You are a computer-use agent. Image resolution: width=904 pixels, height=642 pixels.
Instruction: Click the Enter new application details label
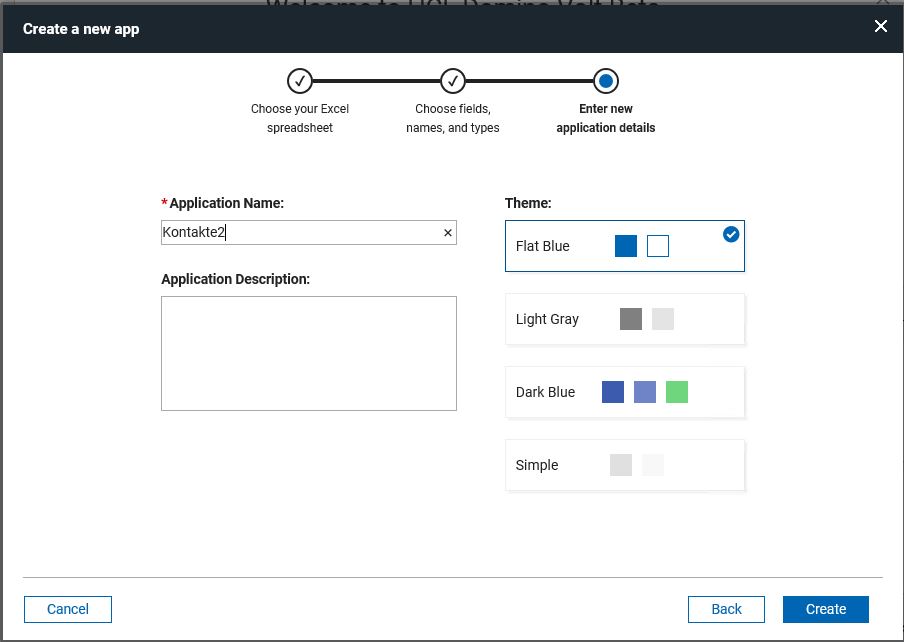[605, 118]
